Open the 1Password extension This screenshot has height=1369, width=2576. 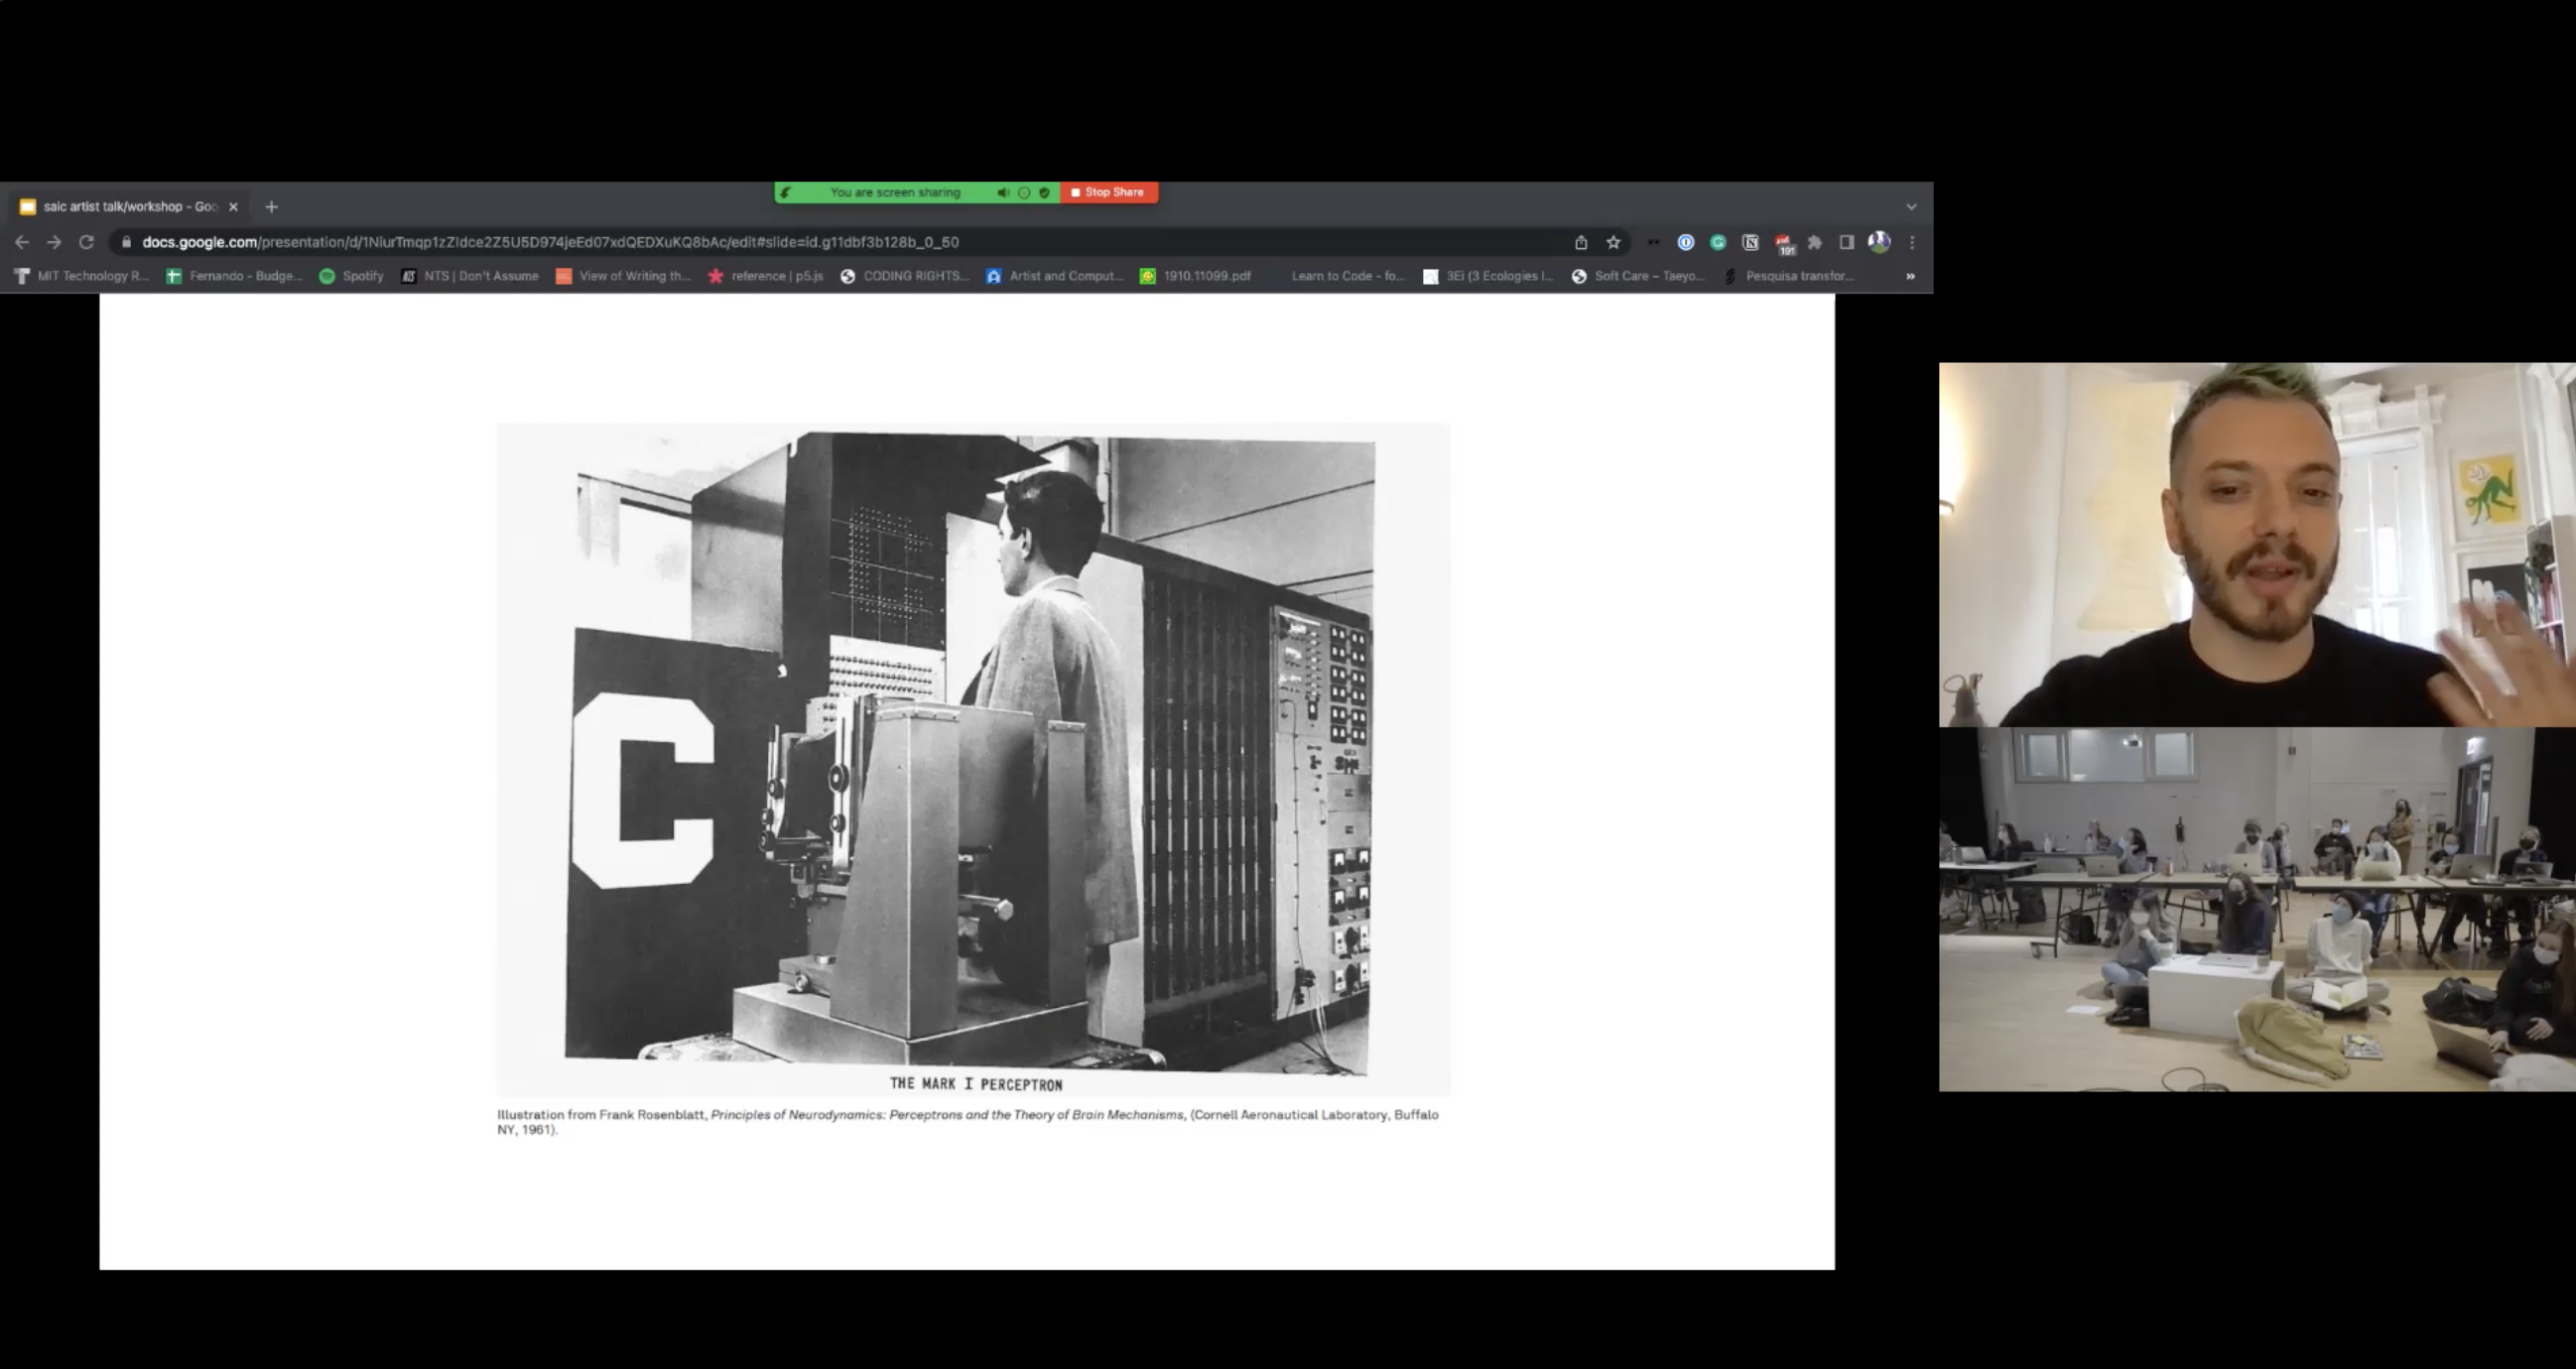[1686, 242]
